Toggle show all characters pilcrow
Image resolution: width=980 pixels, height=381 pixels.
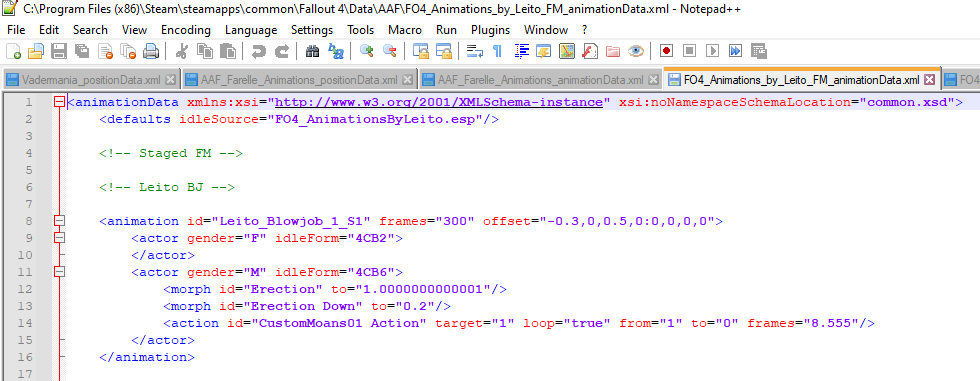[x=498, y=51]
